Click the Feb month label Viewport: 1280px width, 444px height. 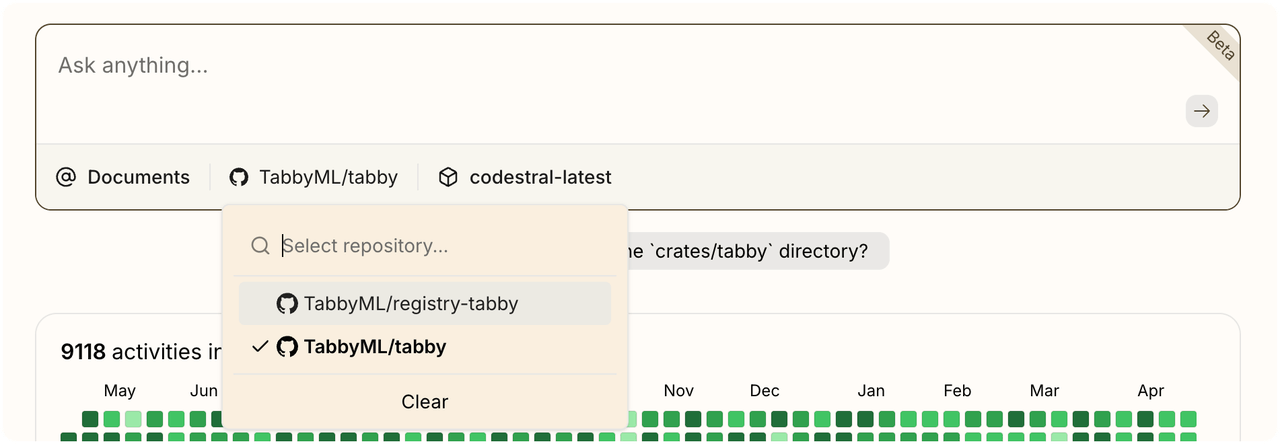point(957,390)
